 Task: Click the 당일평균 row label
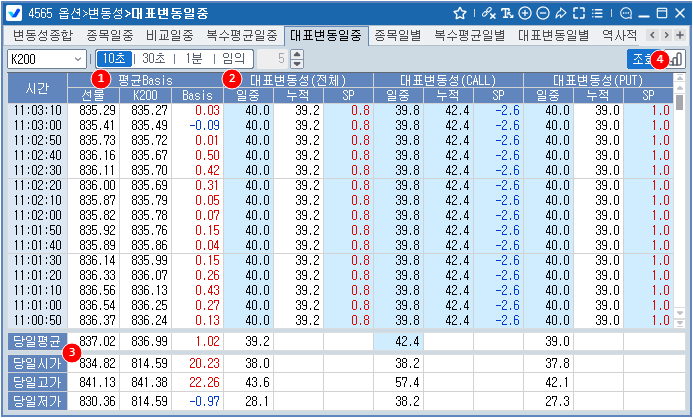(34, 342)
